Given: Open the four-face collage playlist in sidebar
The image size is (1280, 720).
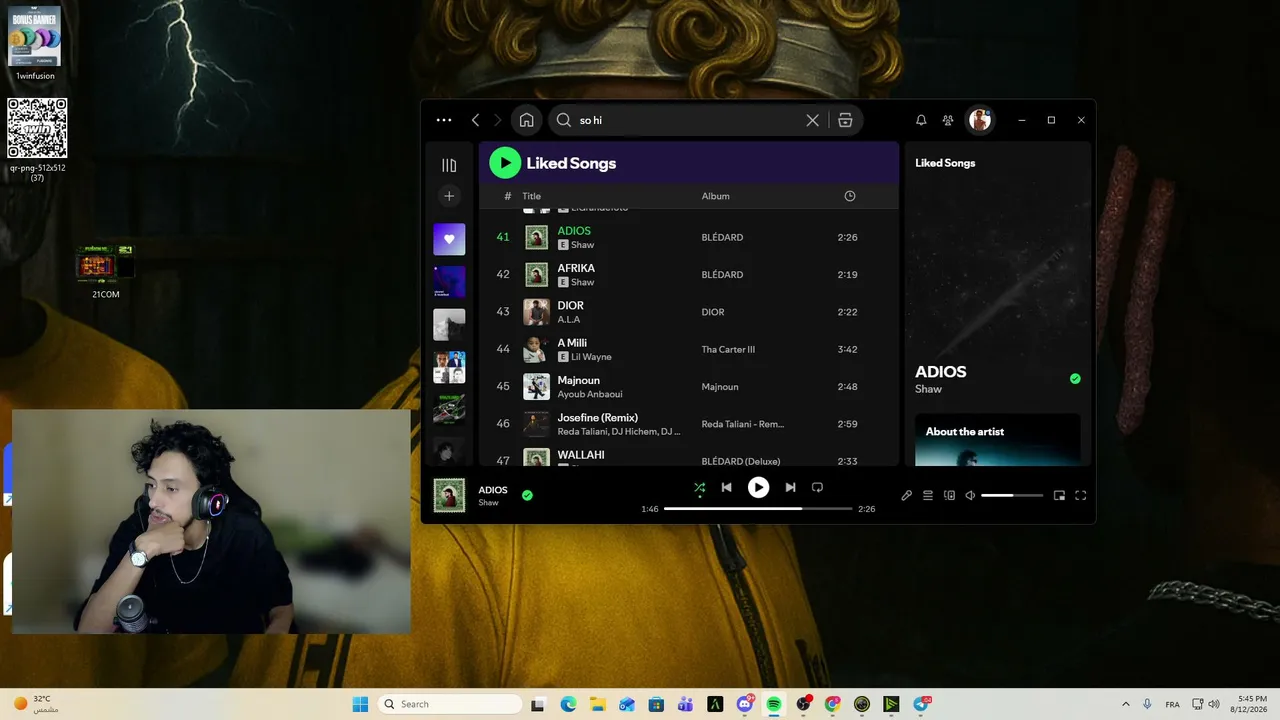Looking at the screenshot, I should coord(449,367).
